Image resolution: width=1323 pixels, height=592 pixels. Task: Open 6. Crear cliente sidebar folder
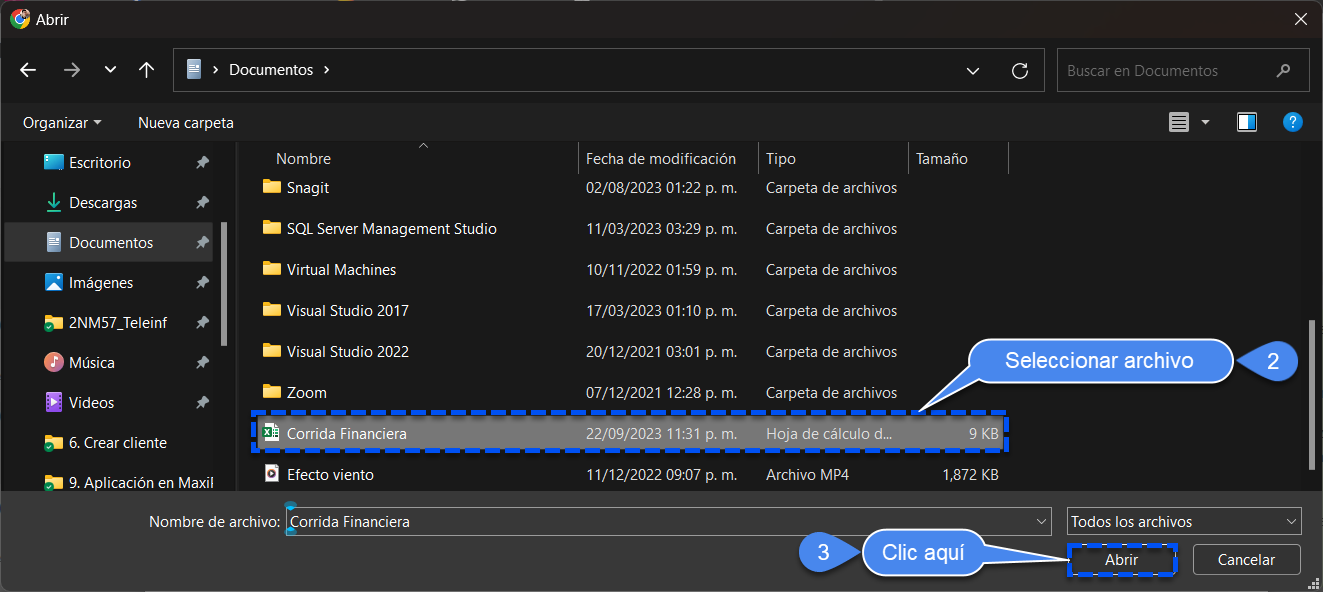[110, 442]
